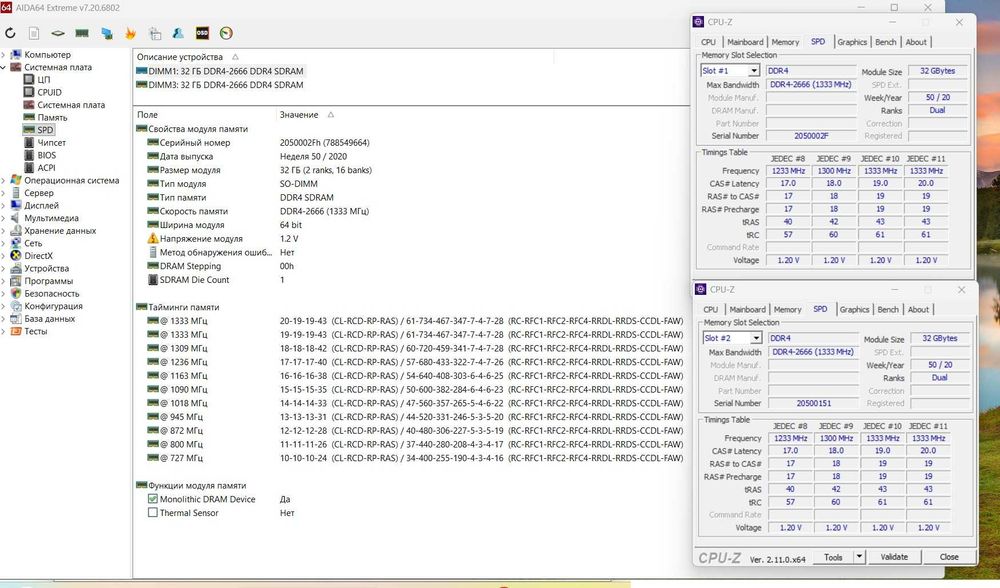The width and height of the screenshot is (1000, 588).
Task: Select the DIMM1 32 ГБ DDR4-2666 row
Action: [x=220, y=71]
